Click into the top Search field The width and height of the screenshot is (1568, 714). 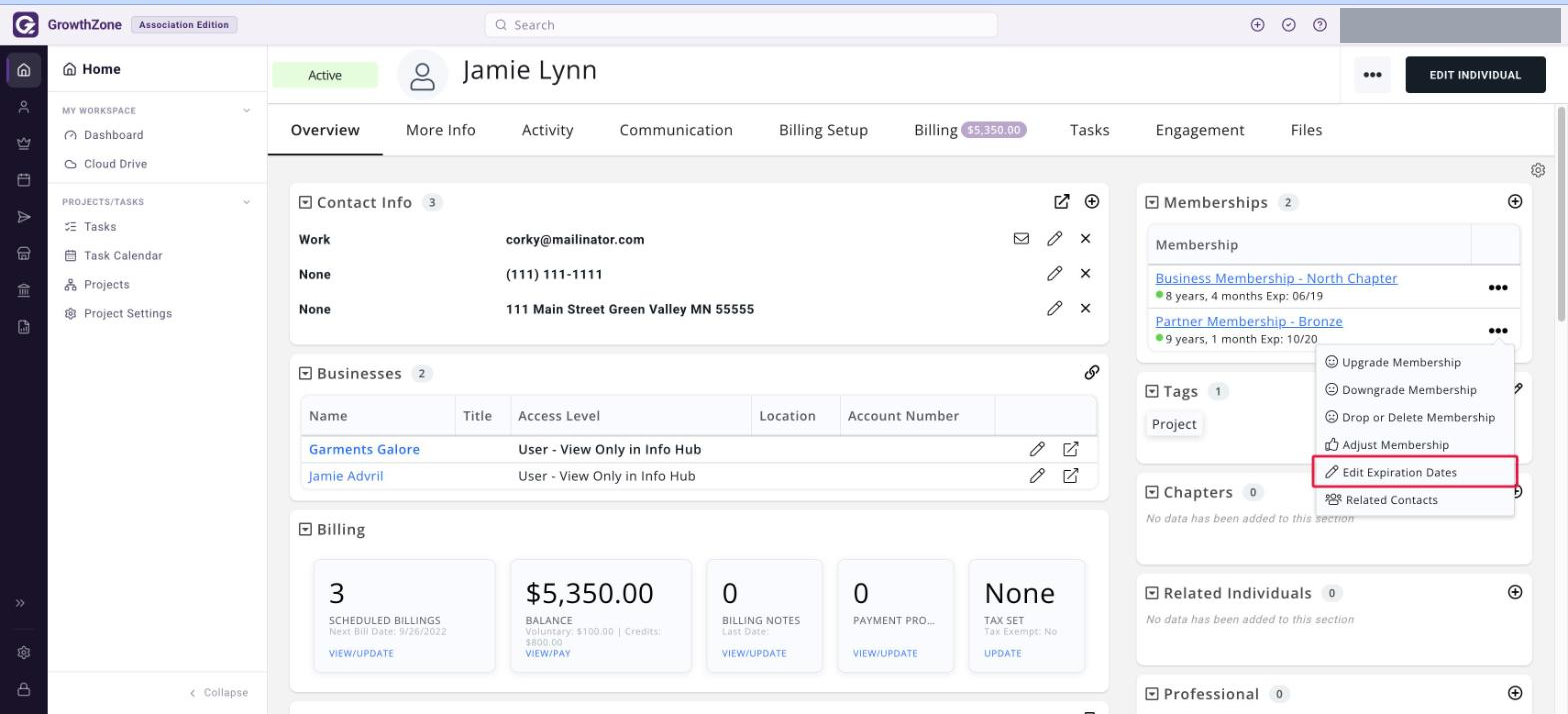[x=740, y=25]
